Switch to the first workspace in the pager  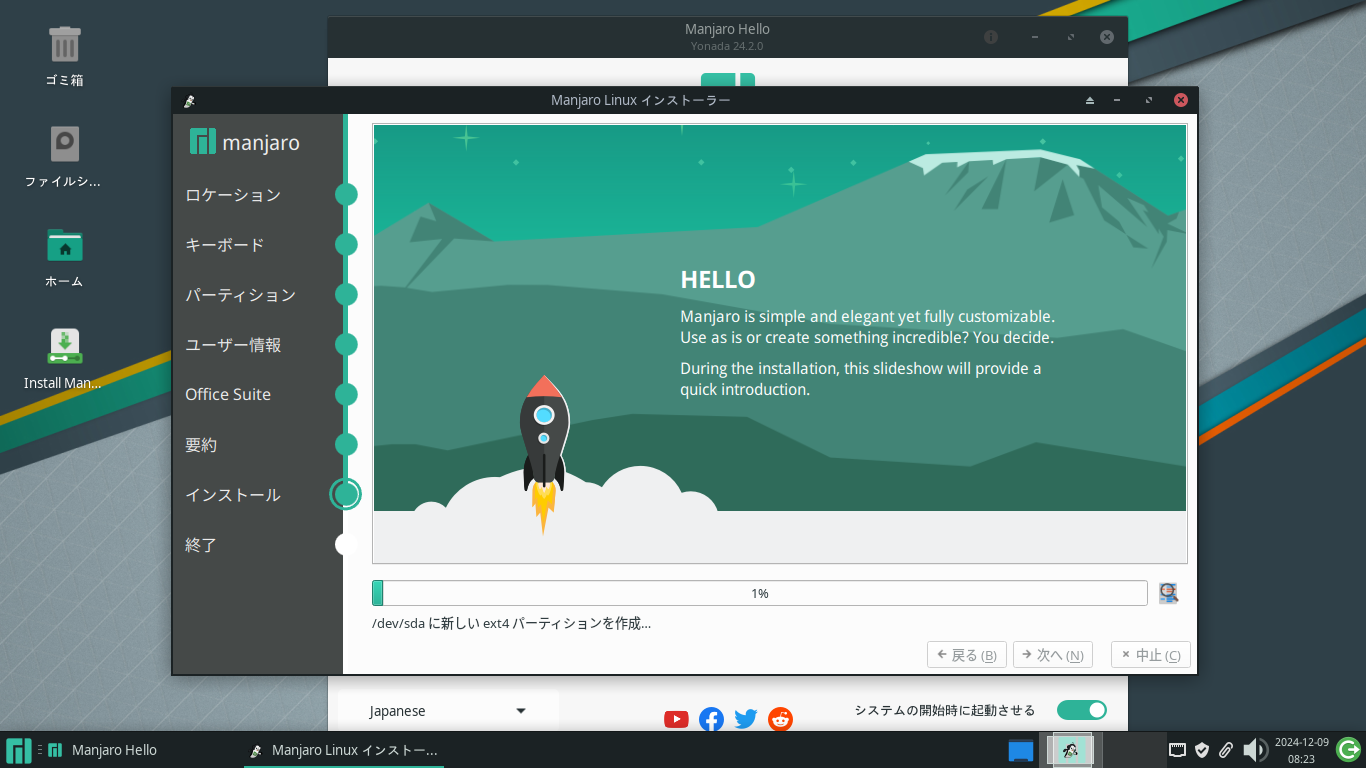click(1069, 750)
